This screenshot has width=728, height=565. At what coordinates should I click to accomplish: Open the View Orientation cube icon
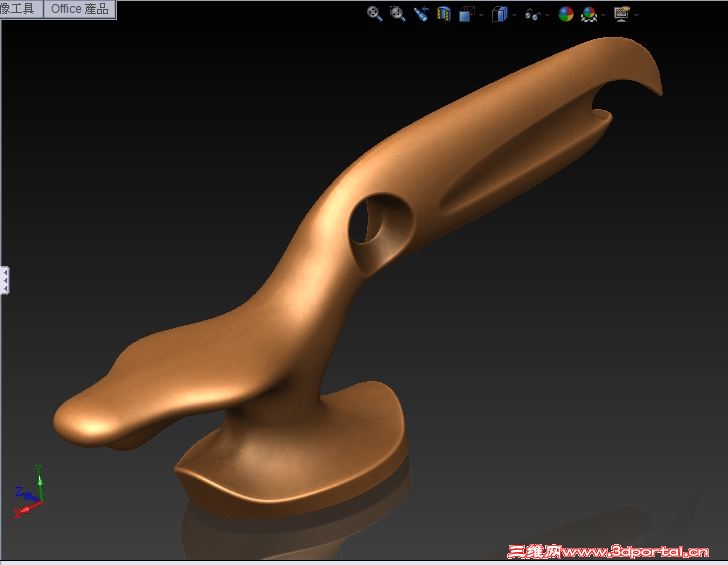pos(467,14)
